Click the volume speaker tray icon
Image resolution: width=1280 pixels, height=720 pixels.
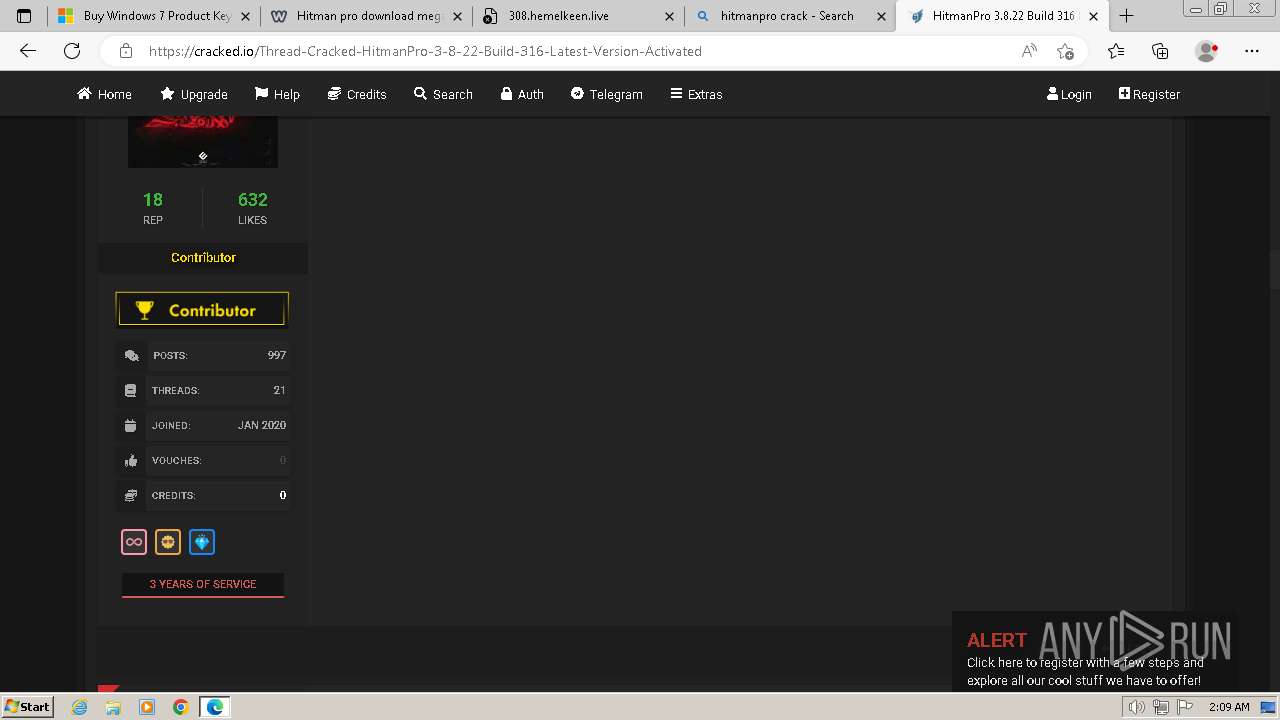(x=1137, y=707)
